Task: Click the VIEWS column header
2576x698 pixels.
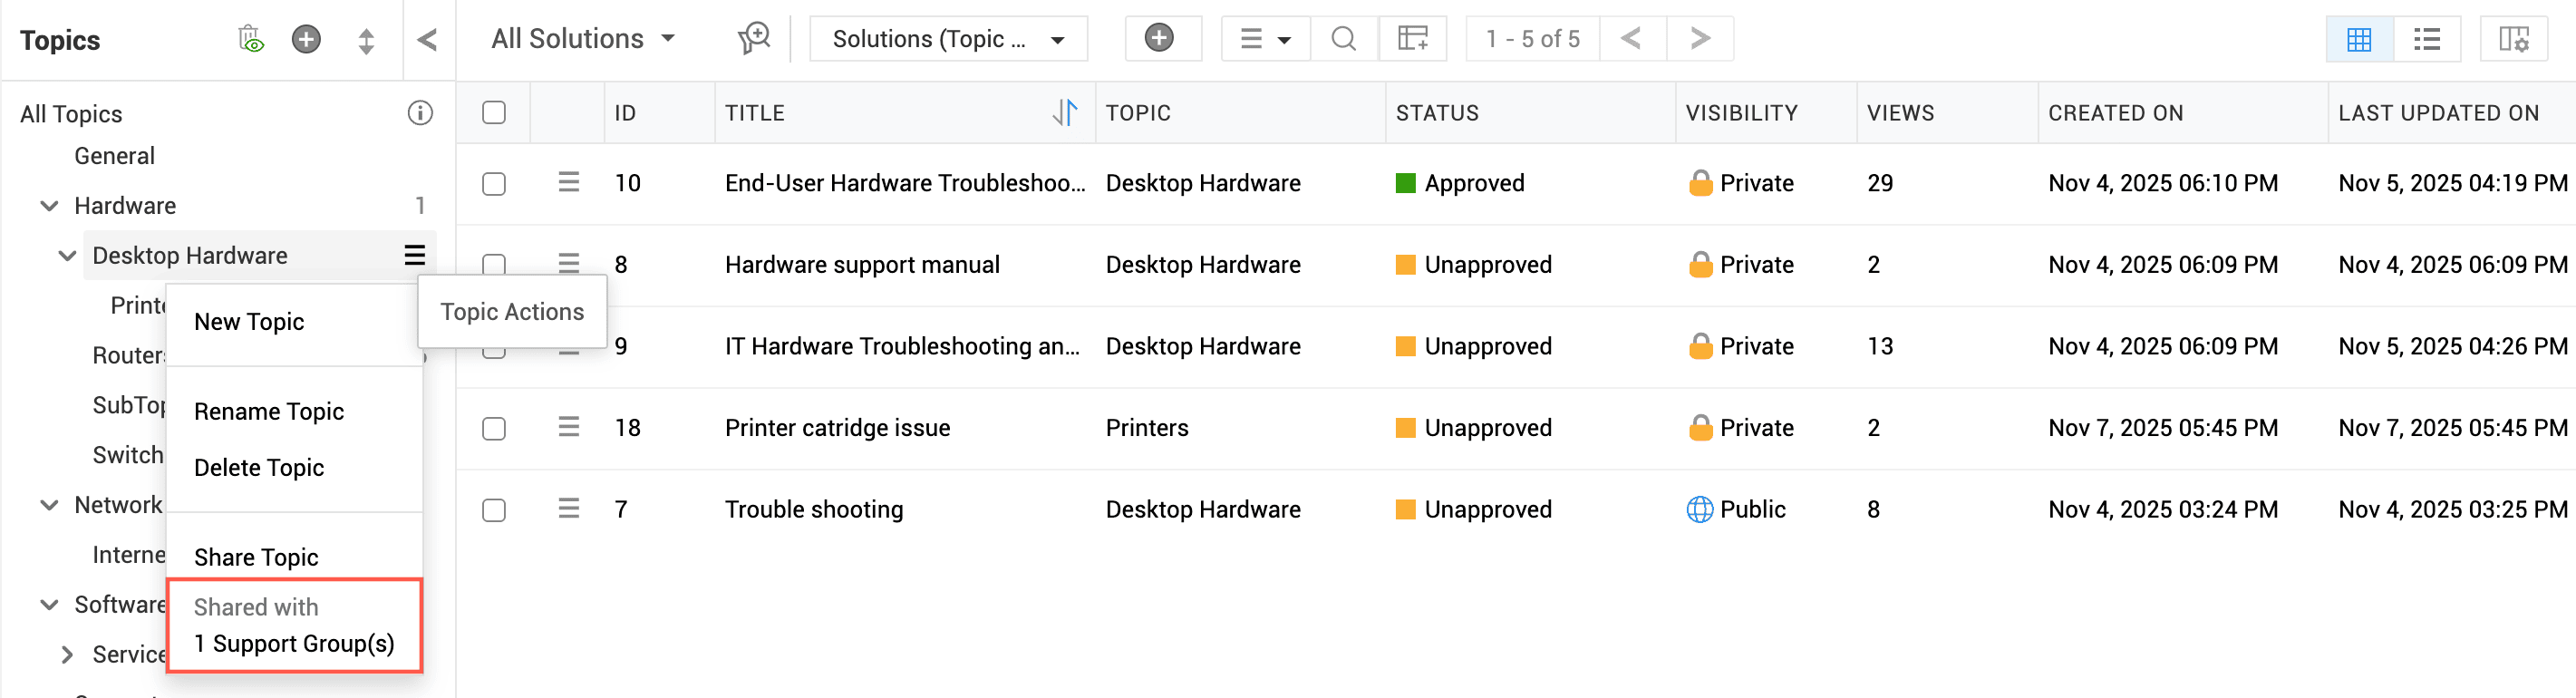Action: pyautogui.click(x=1900, y=113)
